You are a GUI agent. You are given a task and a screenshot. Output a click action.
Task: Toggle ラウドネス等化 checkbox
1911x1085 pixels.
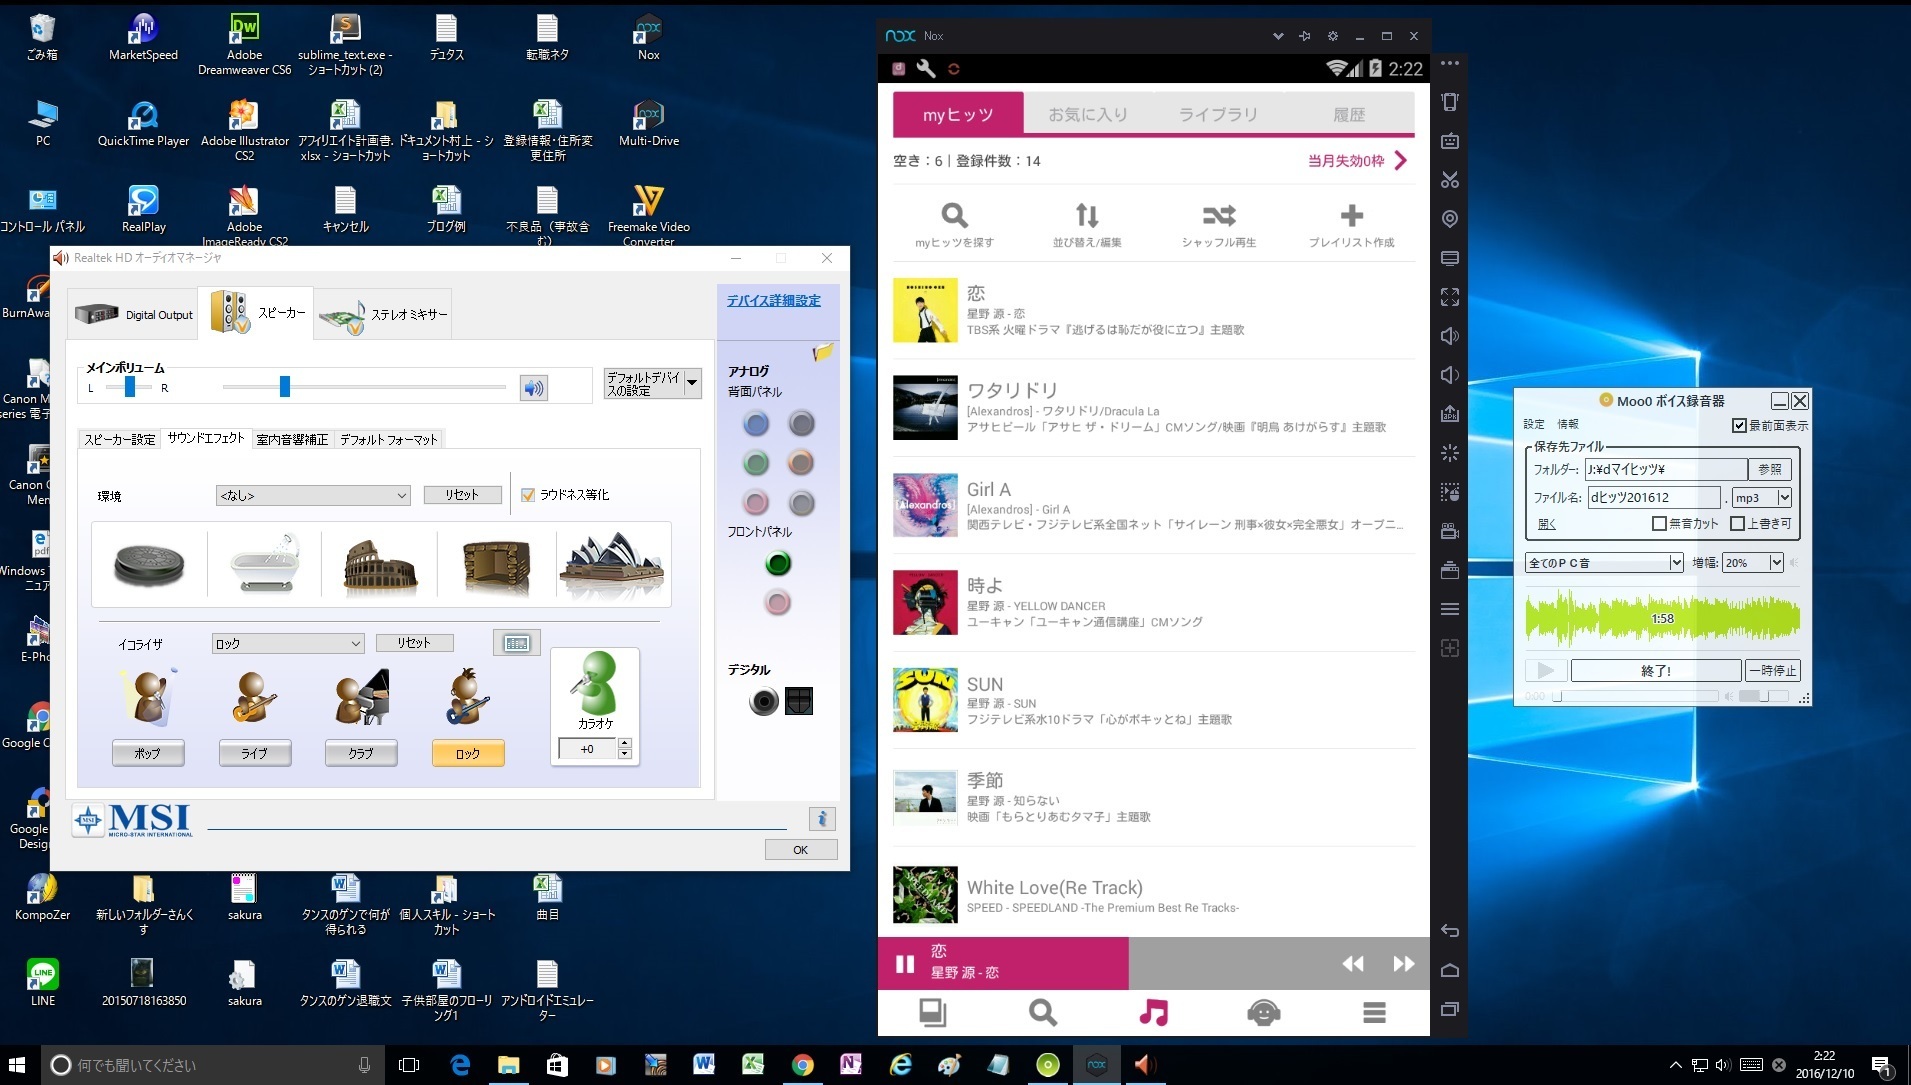pyautogui.click(x=528, y=495)
